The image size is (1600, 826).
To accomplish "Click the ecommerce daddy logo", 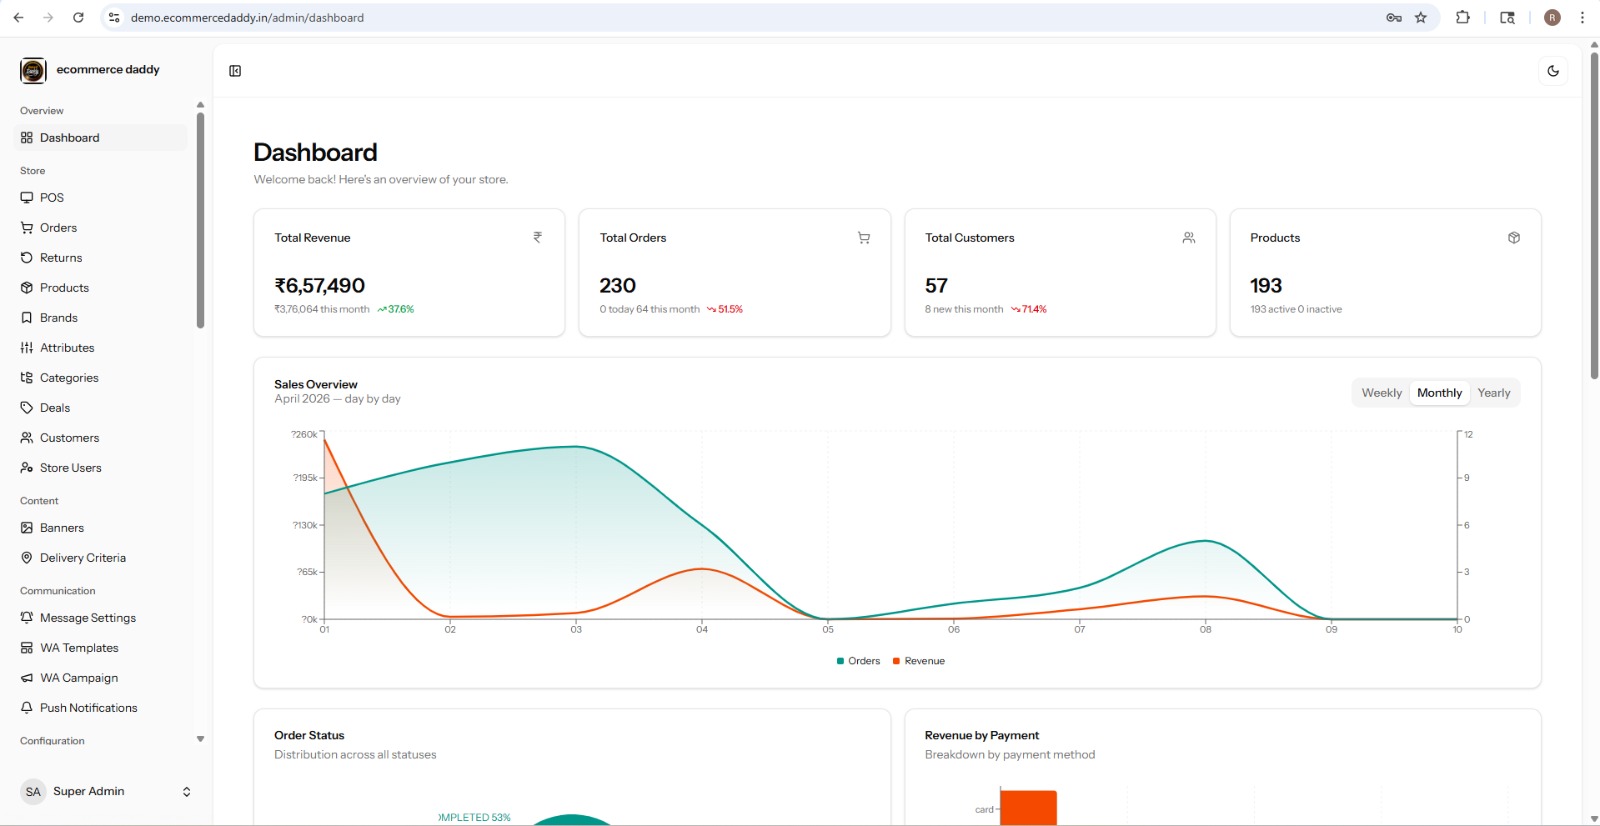I will (x=33, y=70).
